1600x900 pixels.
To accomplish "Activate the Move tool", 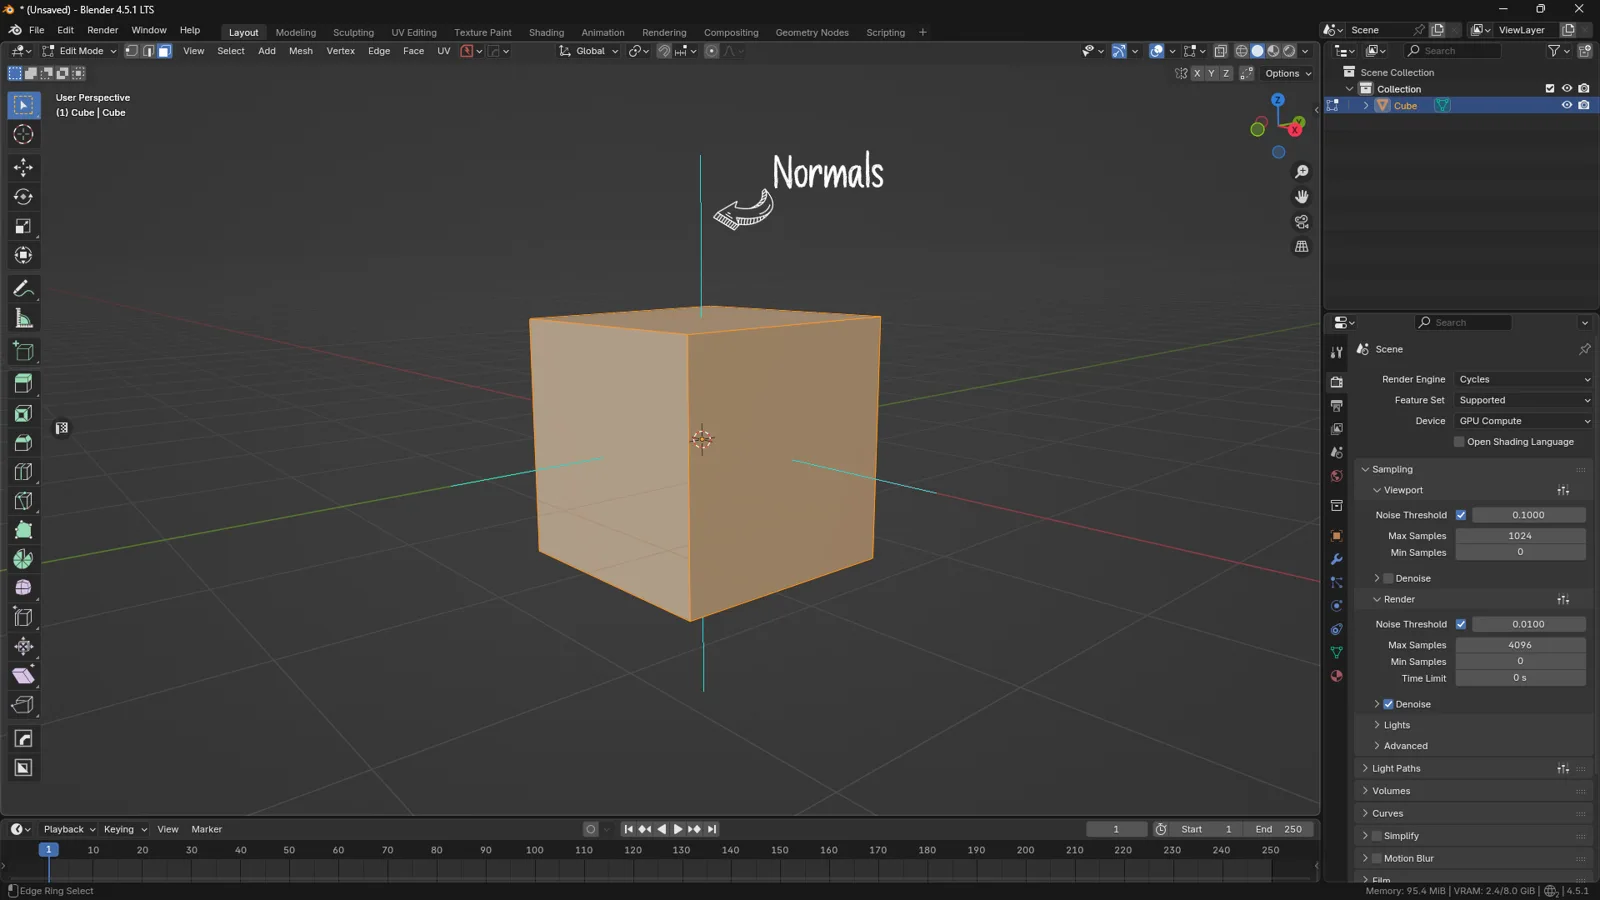I will [x=23, y=167].
